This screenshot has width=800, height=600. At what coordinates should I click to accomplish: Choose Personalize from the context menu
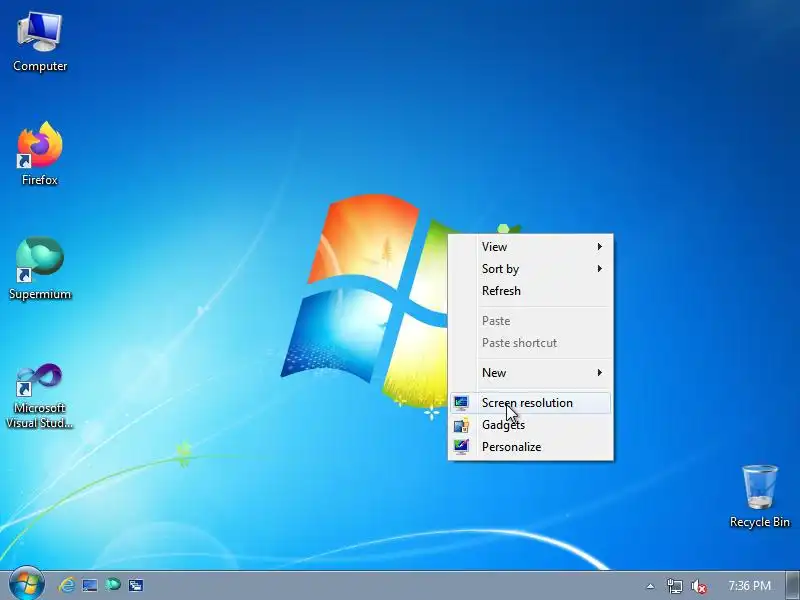coord(531,447)
